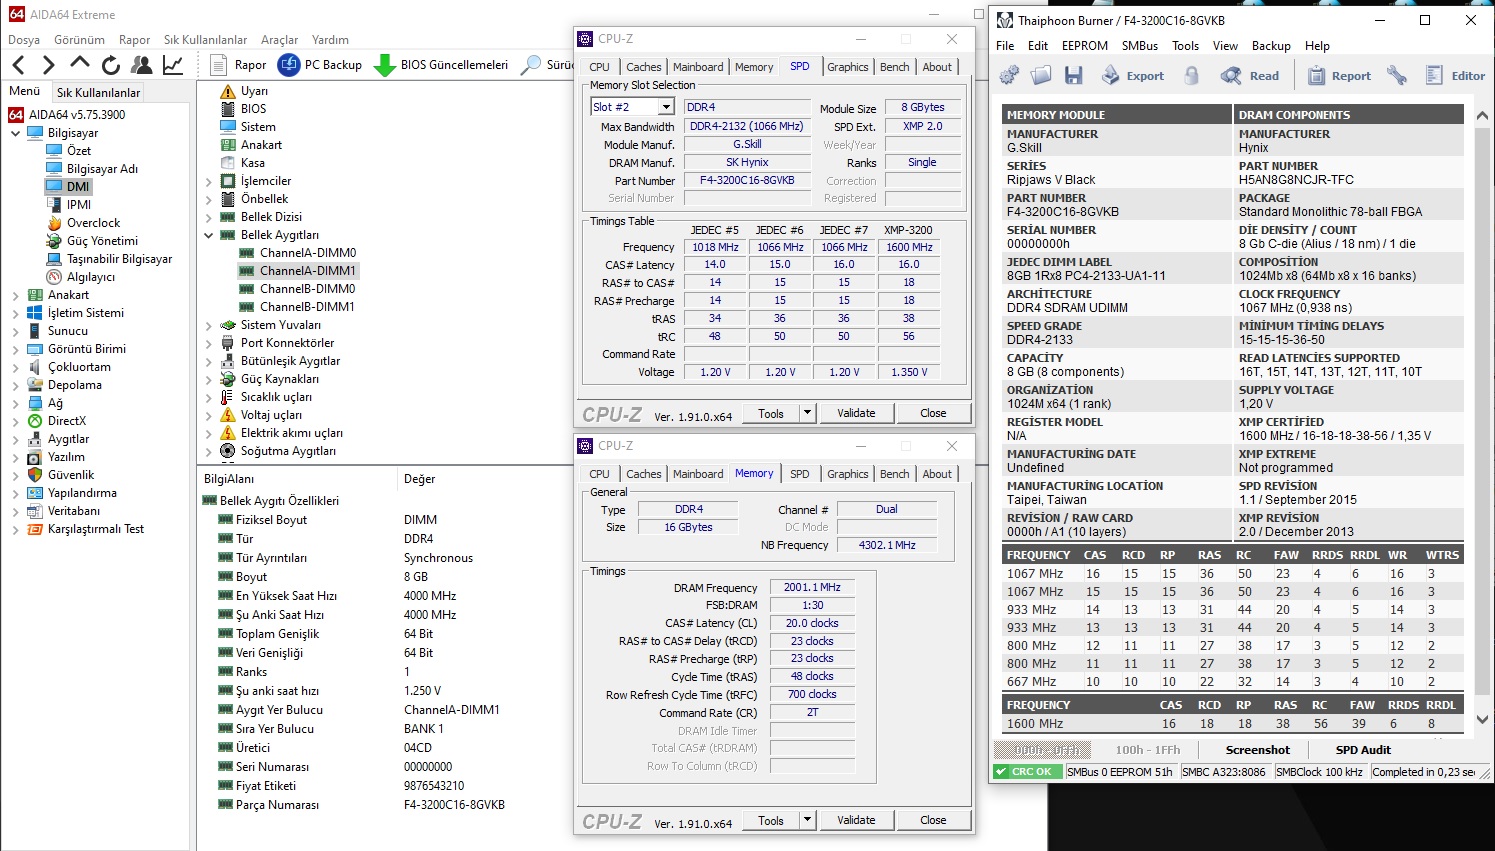
Task: Open Tools dropdown arrow in Memory window
Action: coord(807,820)
